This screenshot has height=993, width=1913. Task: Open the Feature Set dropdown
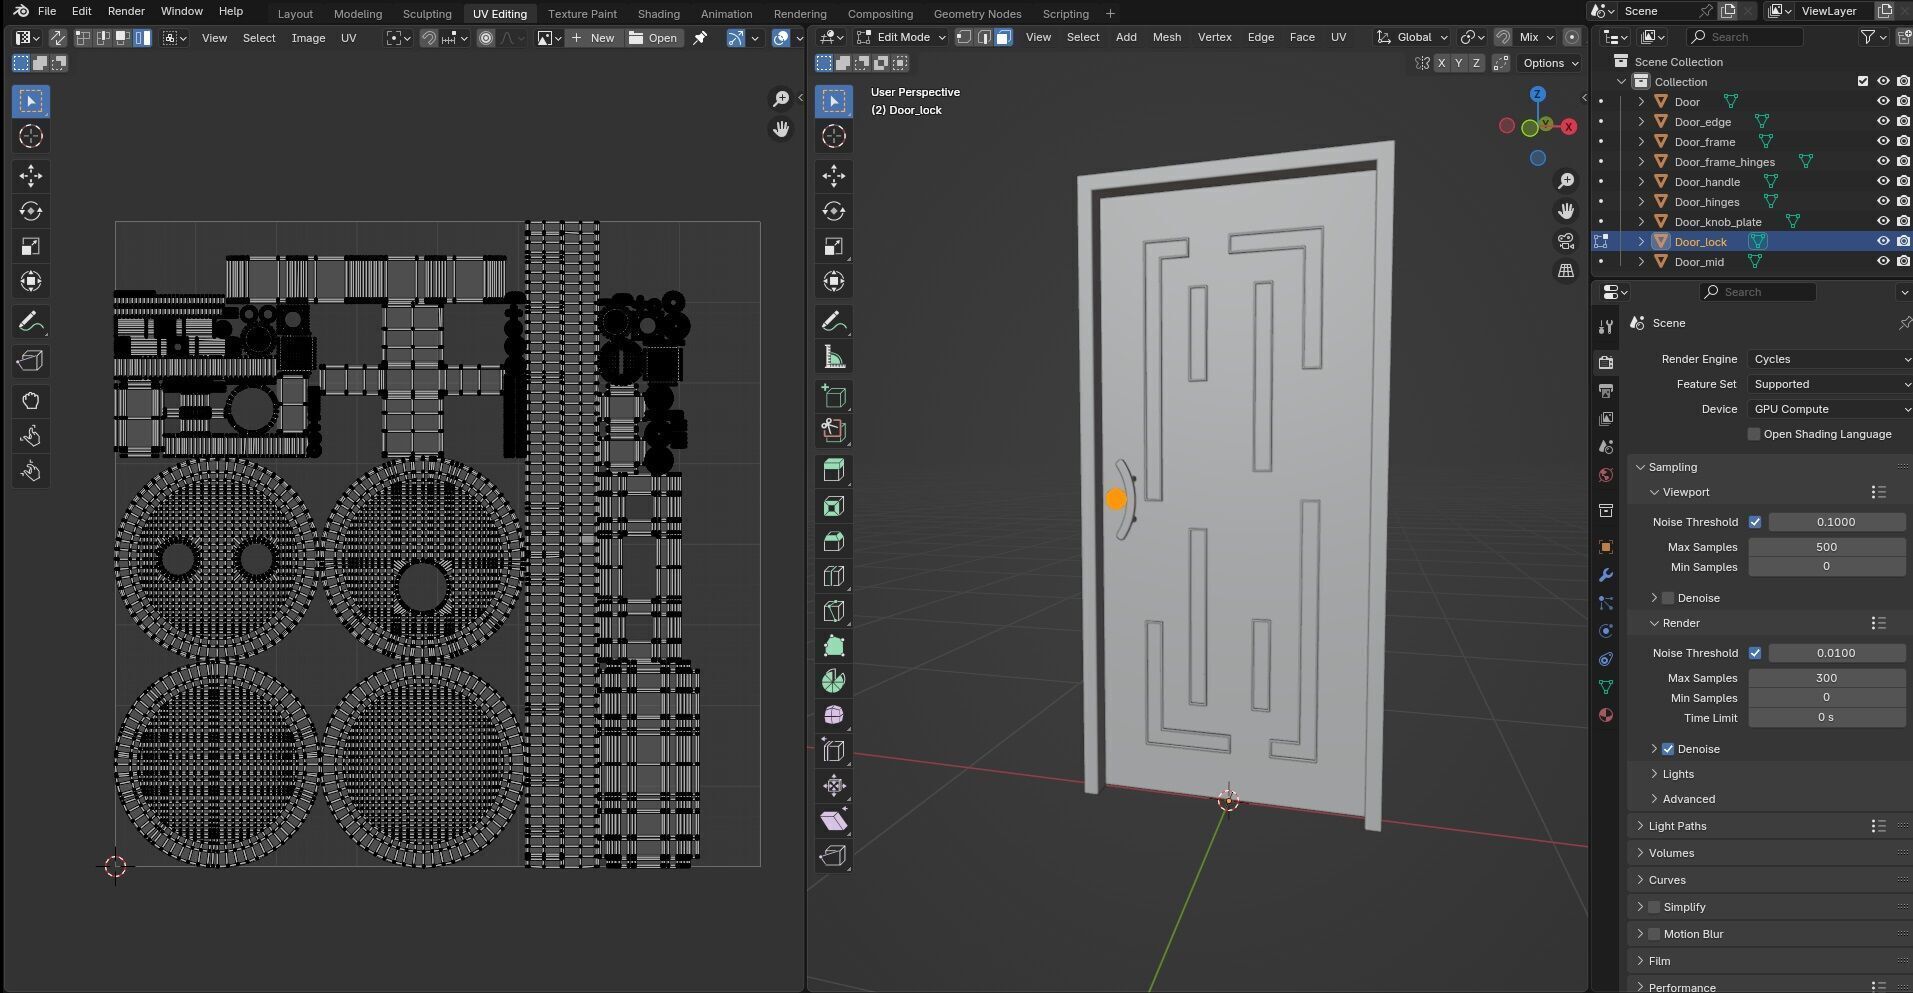tap(1830, 384)
